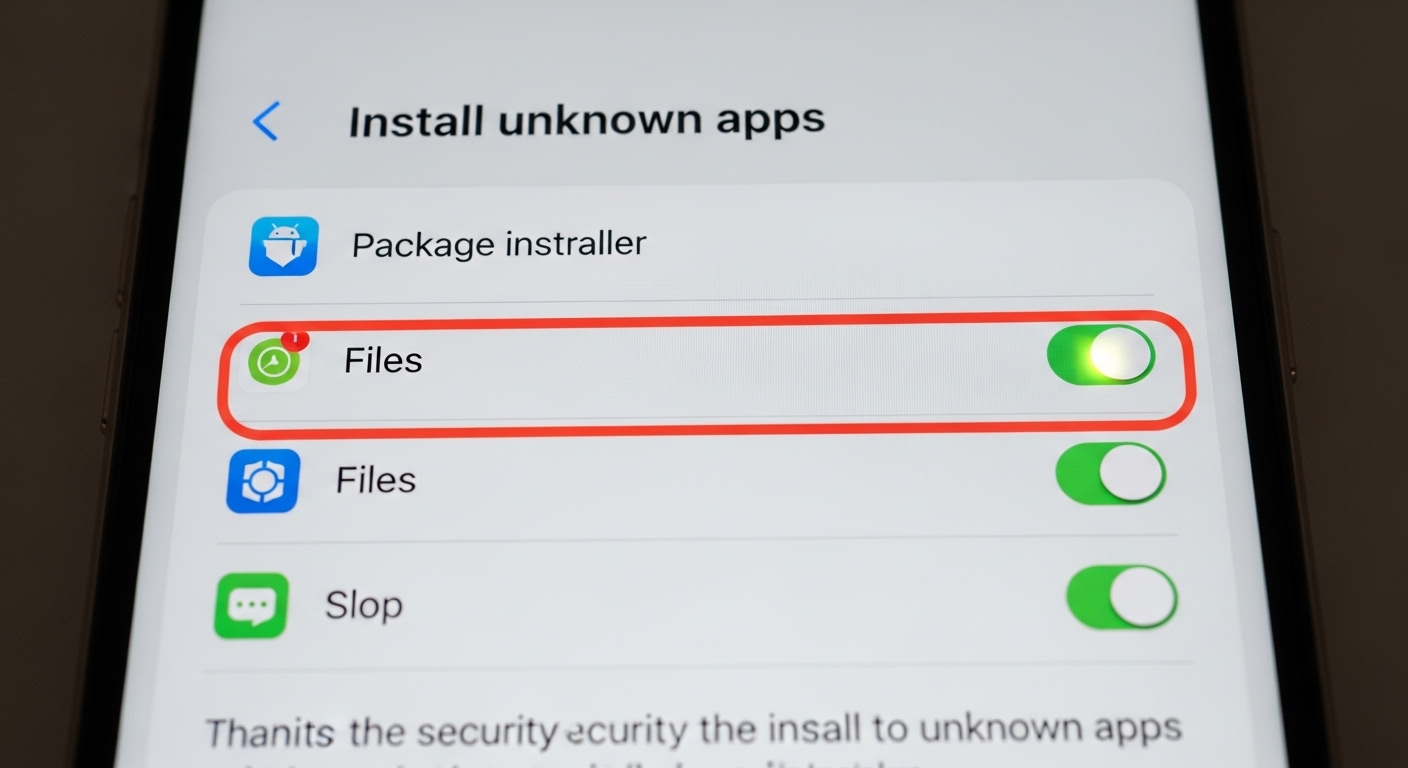The width and height of the screenshot is (1408, 768).
Task: Select the Install unknown apps header
Action: [587, 119]
